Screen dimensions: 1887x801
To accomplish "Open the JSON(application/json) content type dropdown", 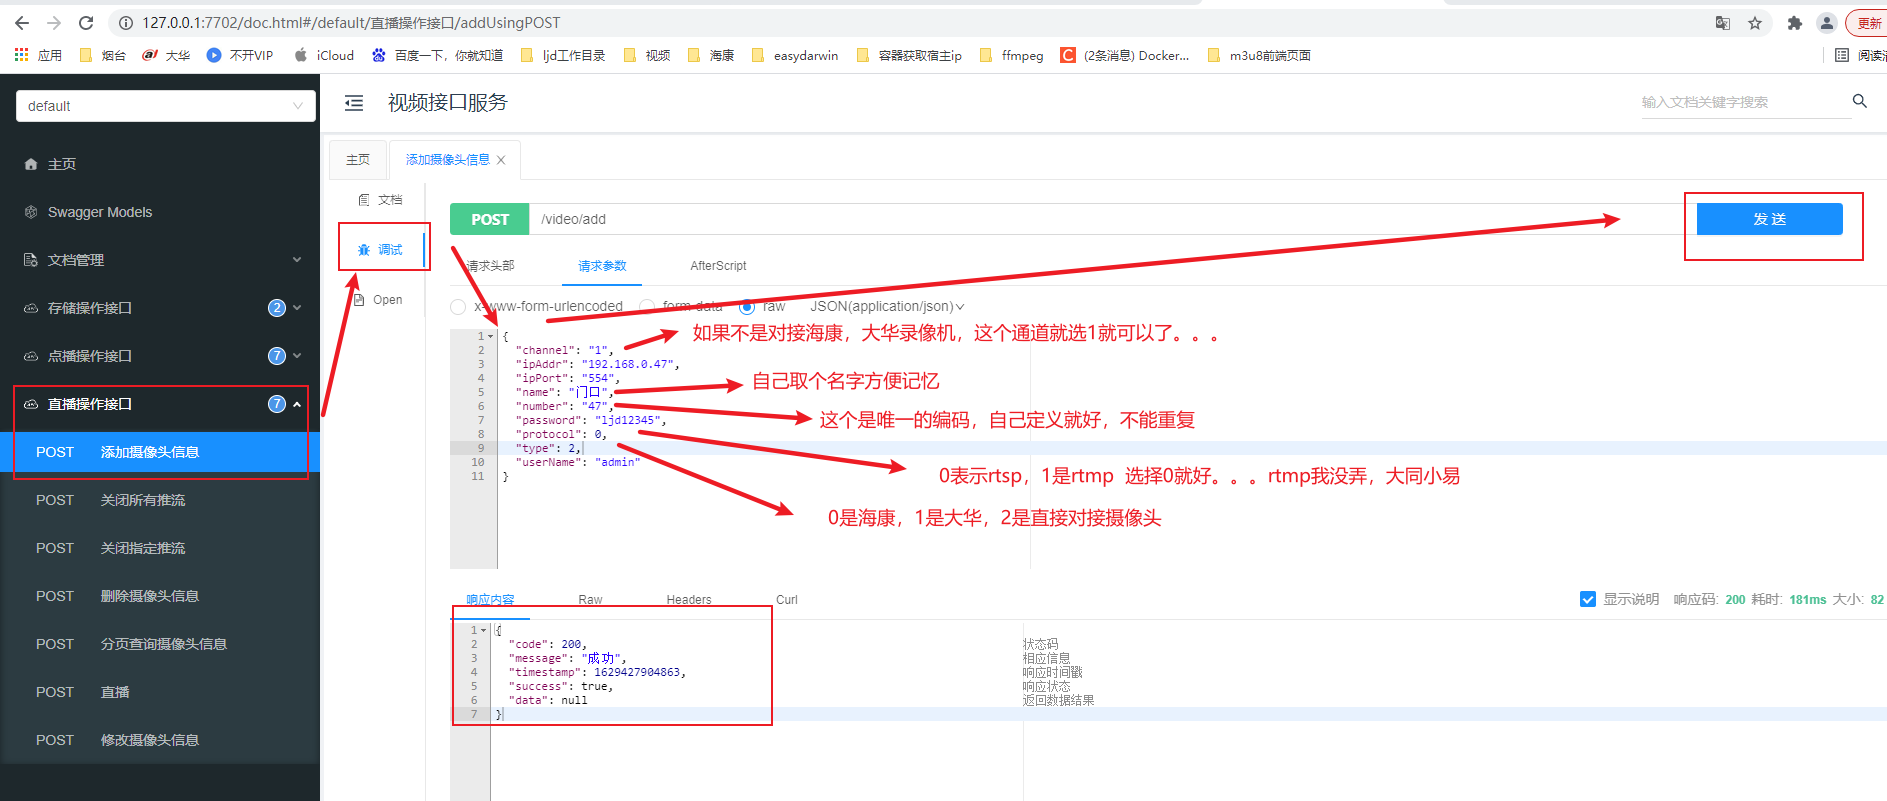I will pos(887,307).
